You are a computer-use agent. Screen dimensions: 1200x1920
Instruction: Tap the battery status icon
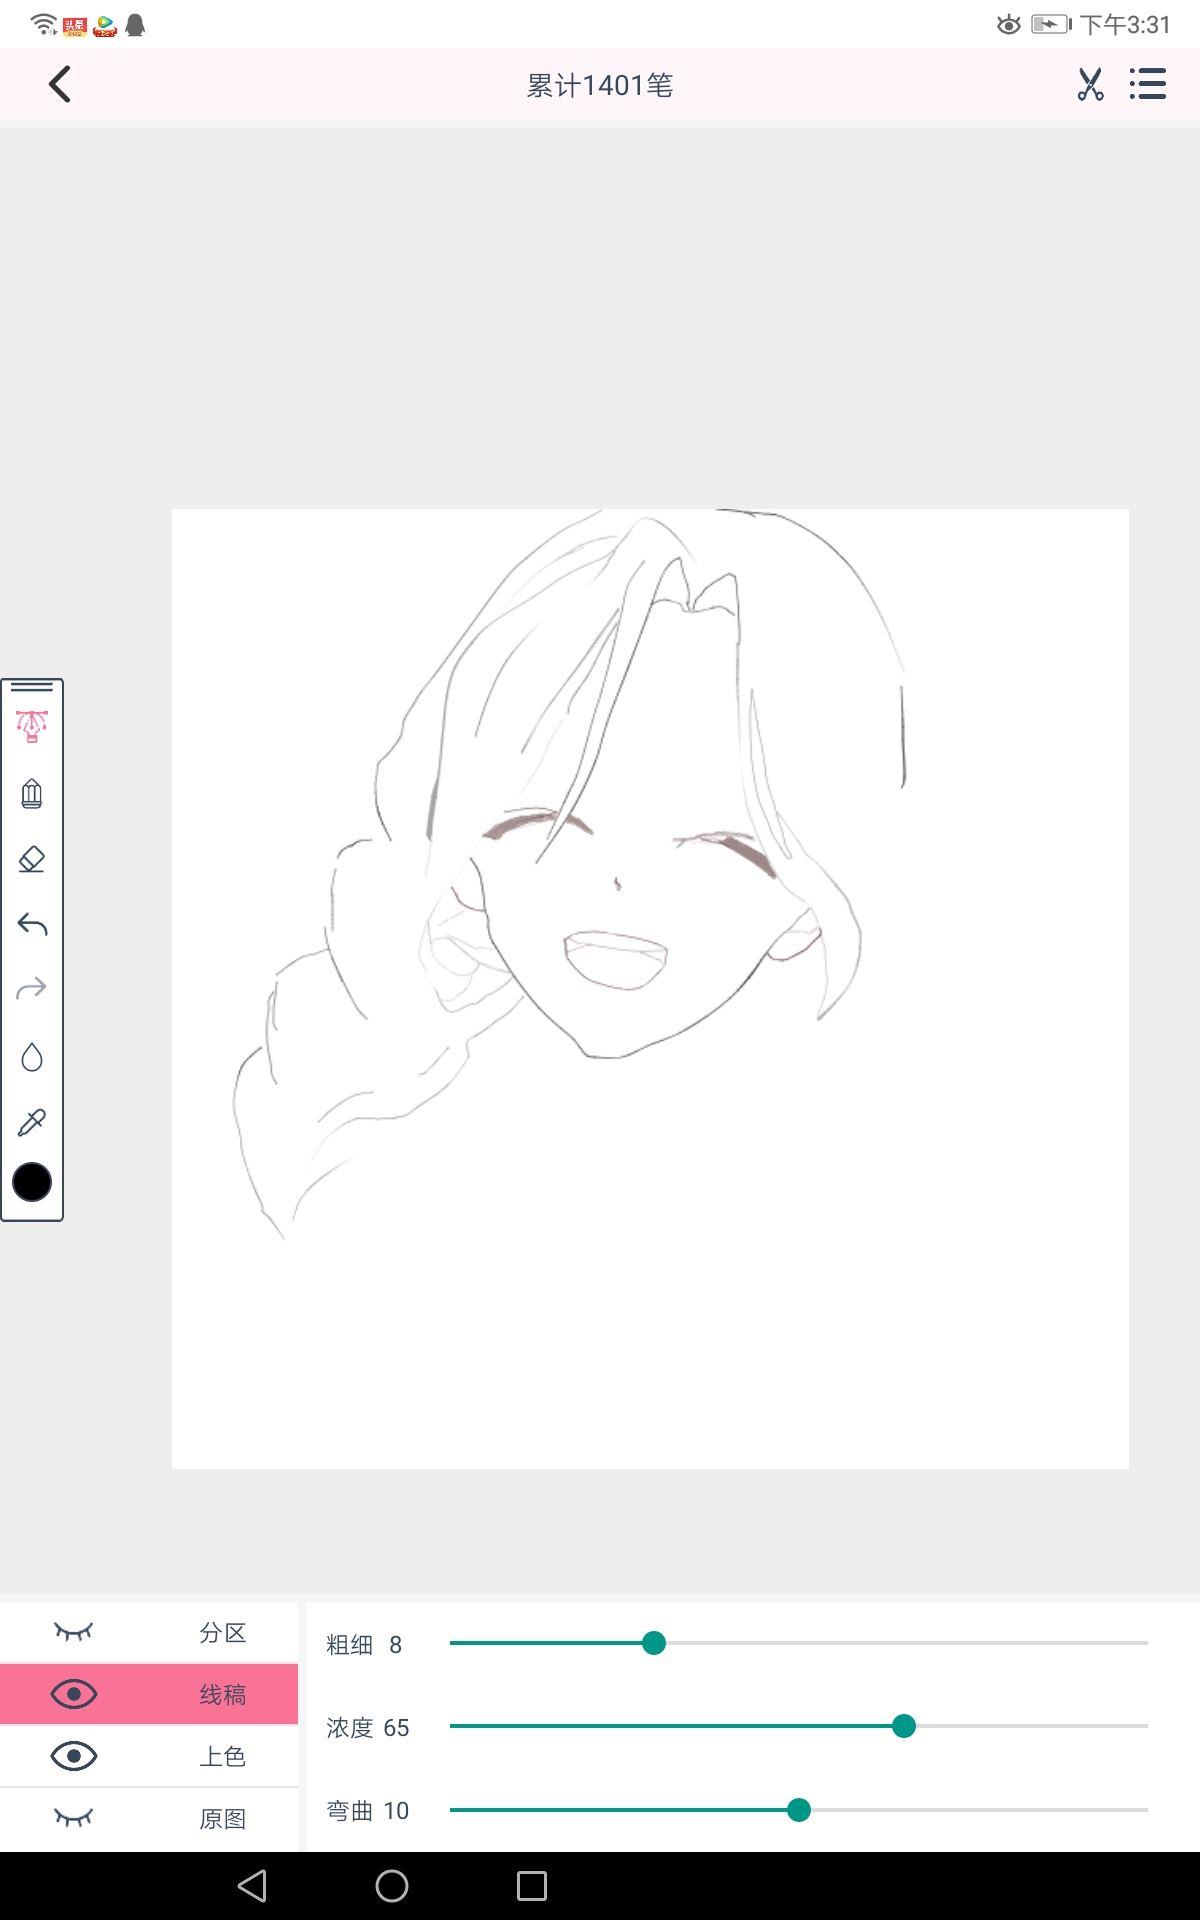(1051, 24)
